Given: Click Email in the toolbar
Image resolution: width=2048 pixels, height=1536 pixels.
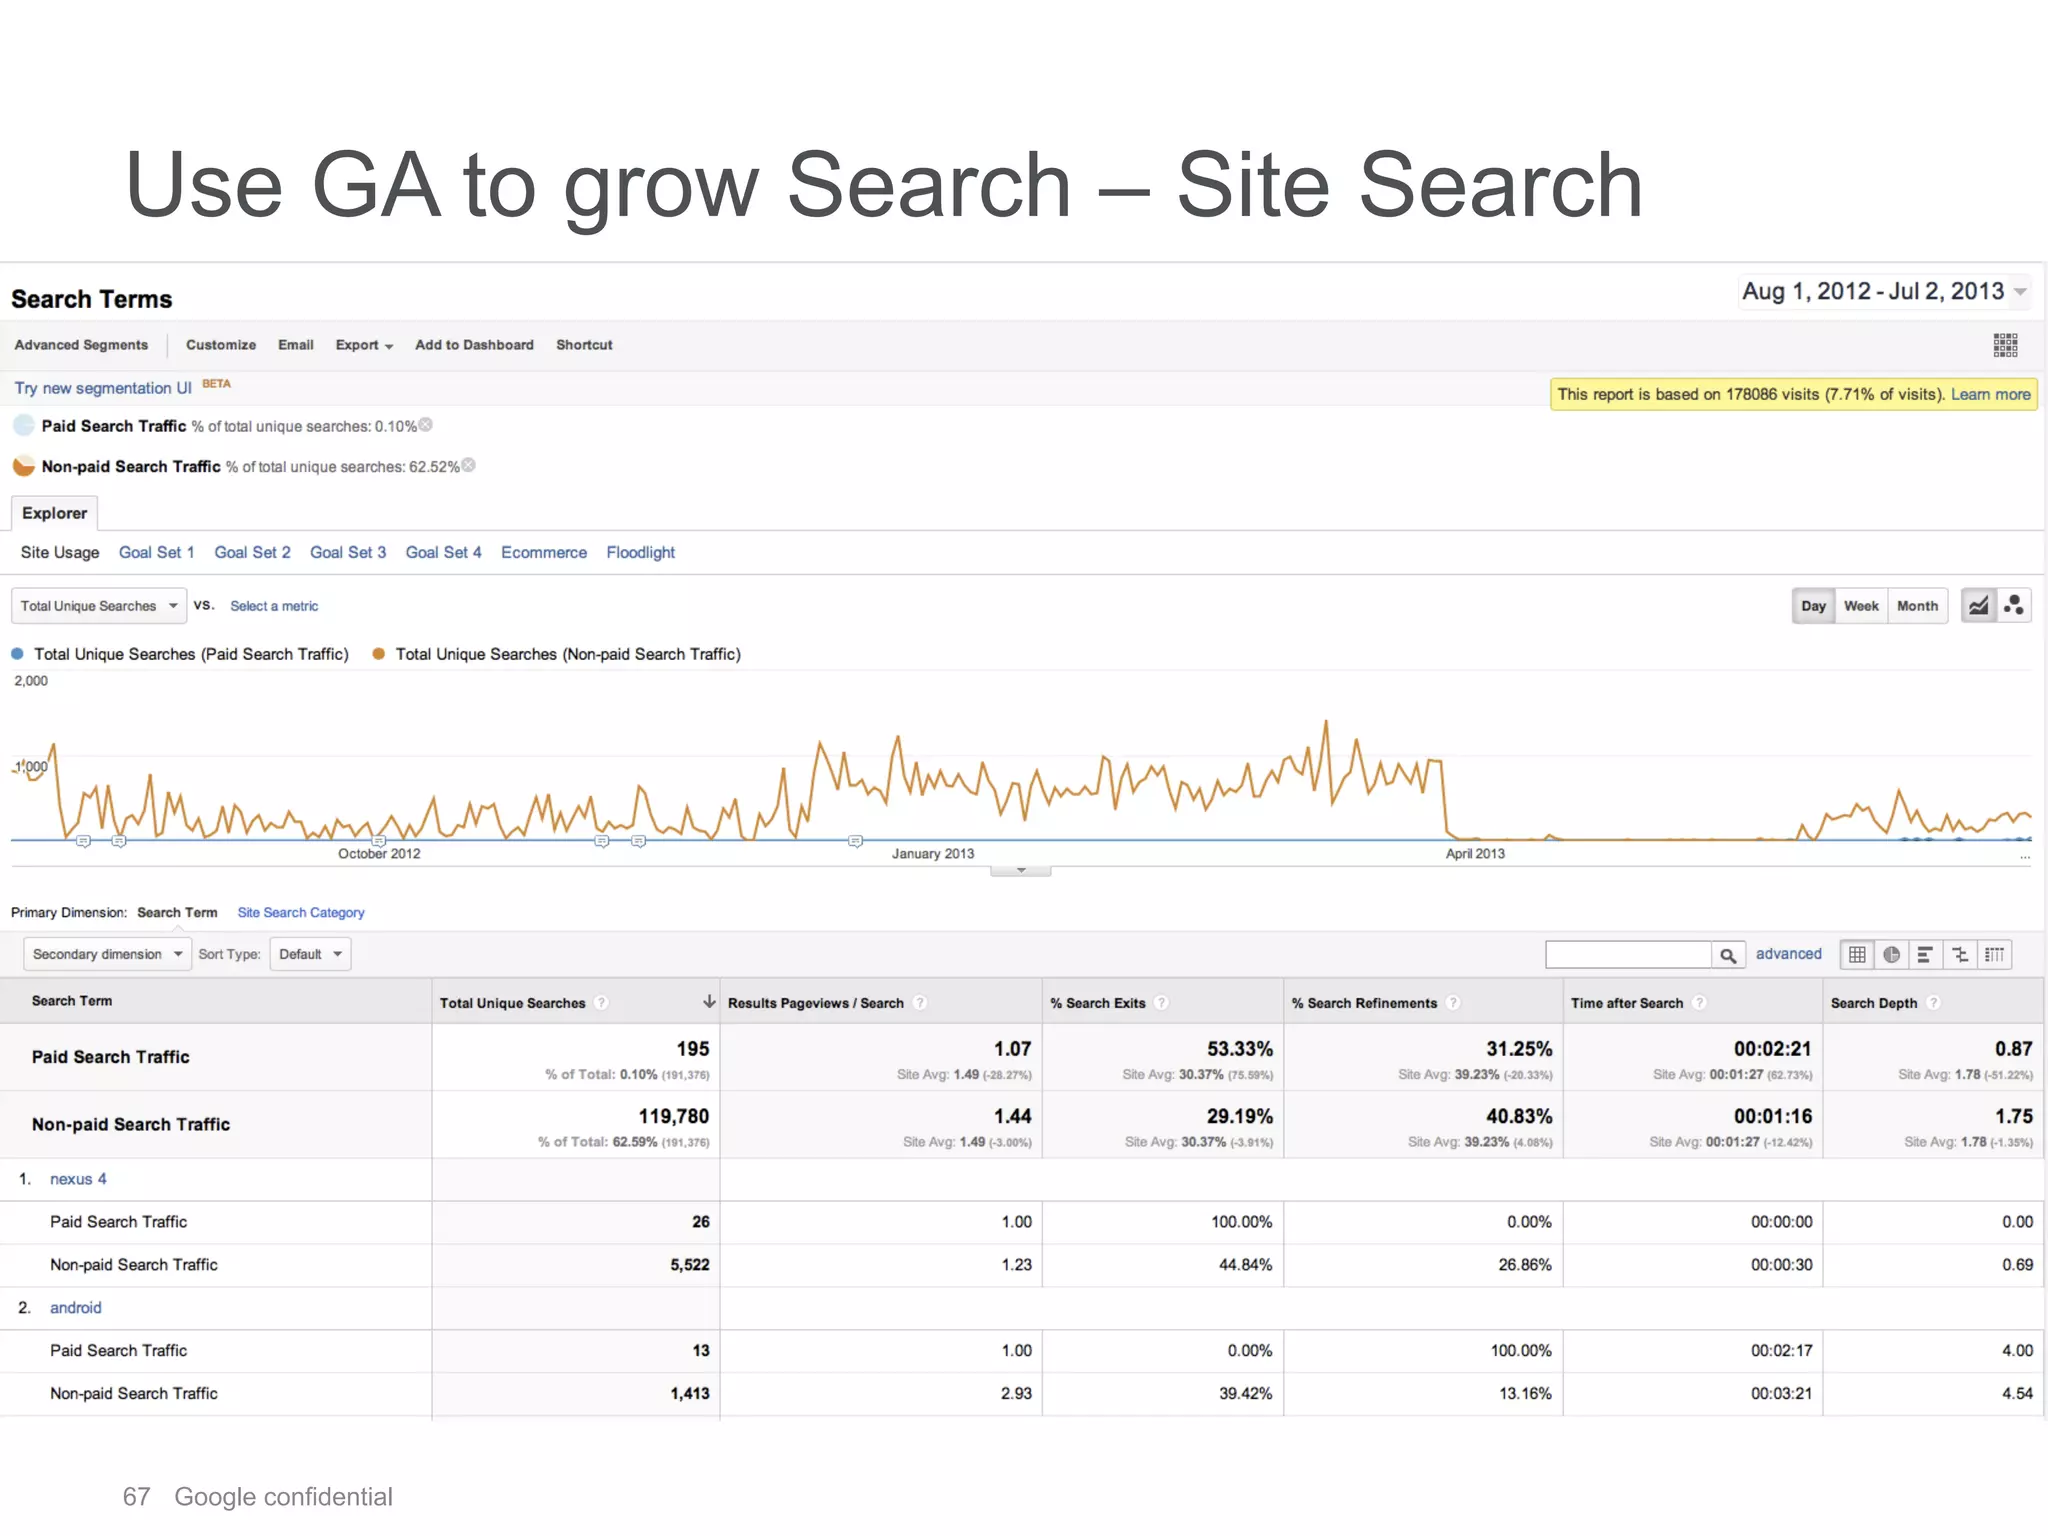Looking at the screenshot, I should click(x=296, y=345).
